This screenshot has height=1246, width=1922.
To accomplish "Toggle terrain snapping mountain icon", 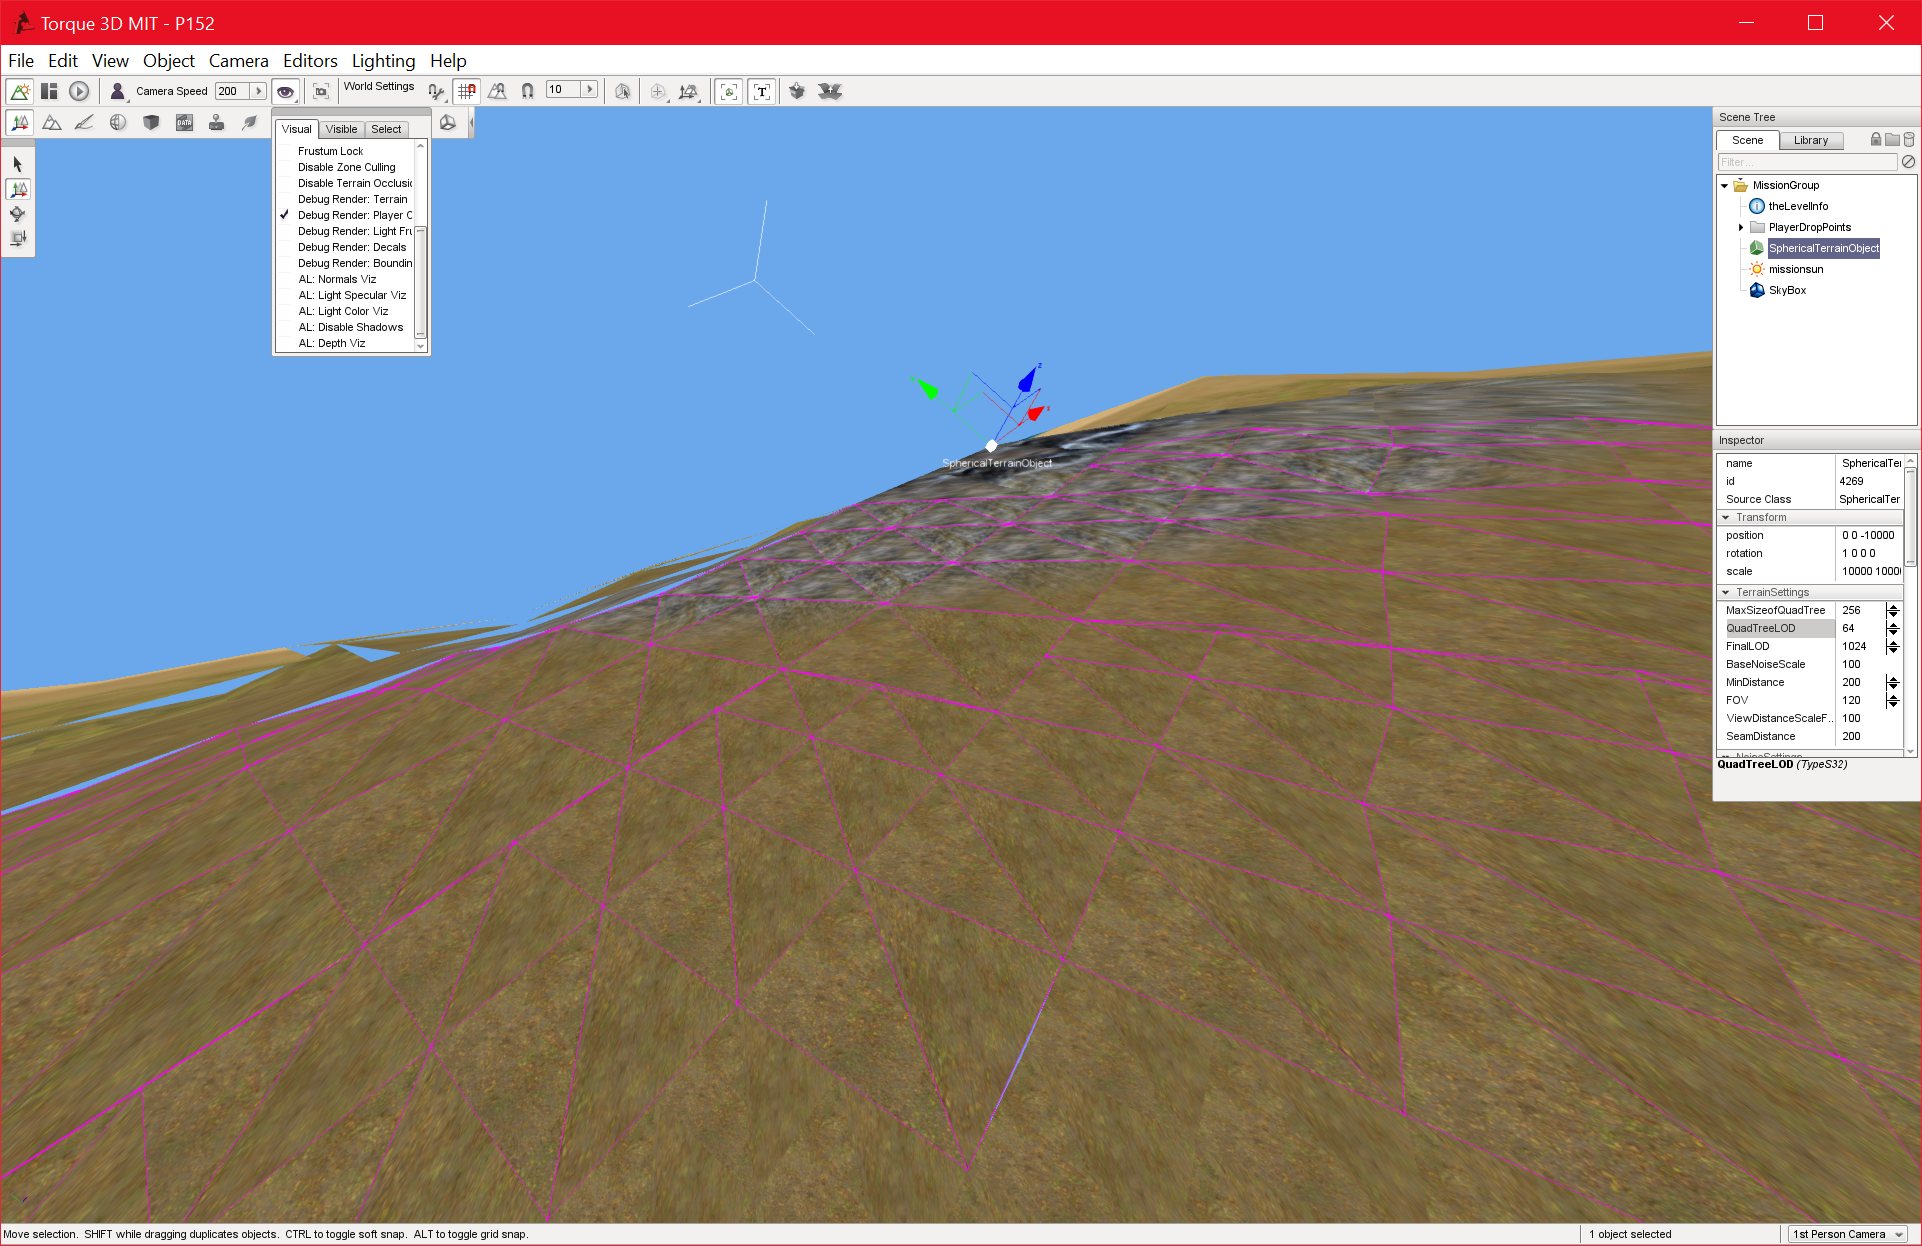I will [497, 91].
